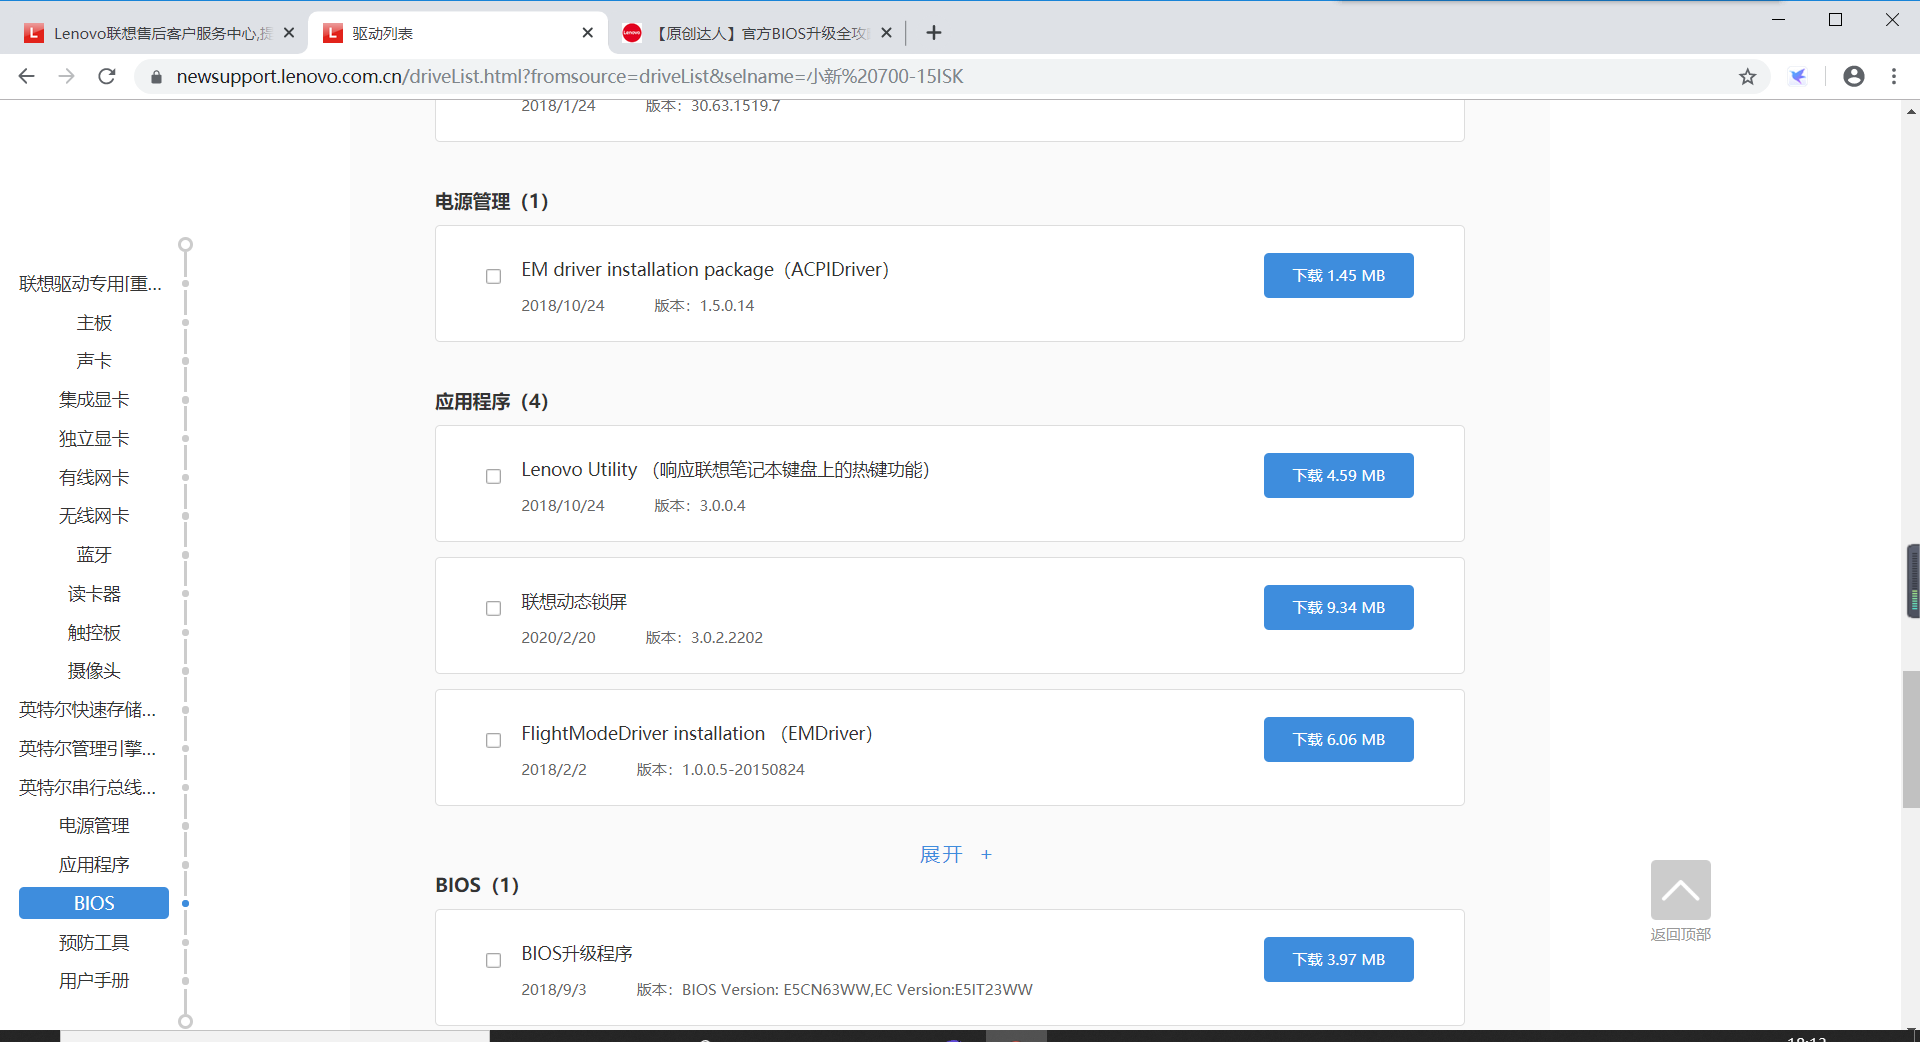
Task: Click the 联想动态锁屏 title
Action: (x=574, y=602)
